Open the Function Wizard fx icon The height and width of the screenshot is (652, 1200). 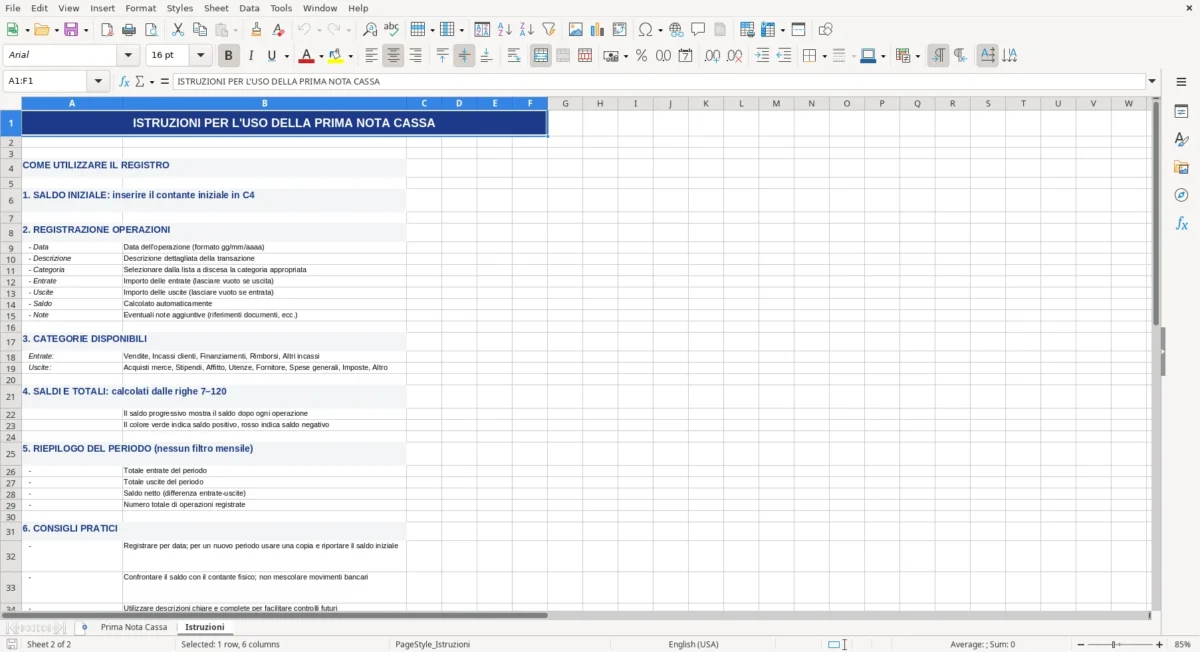124,81
